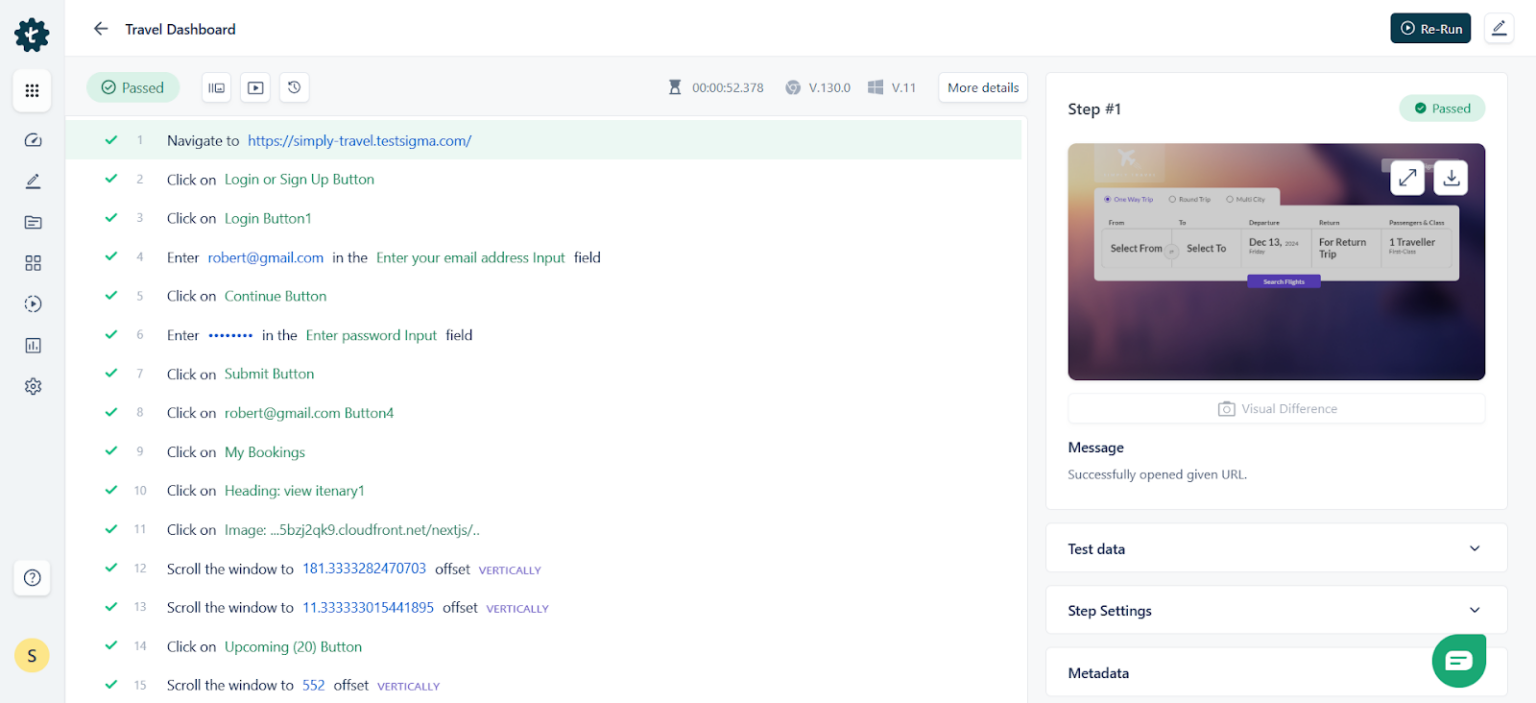Image resolution: width=1536 pixels, height=703 pixels.
Task: Open the chat support bubble
Action: coord(1459,661)
